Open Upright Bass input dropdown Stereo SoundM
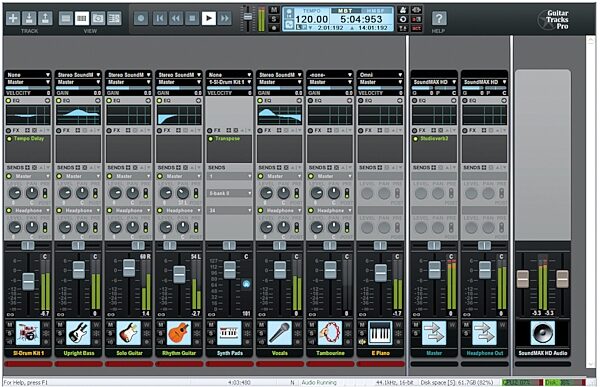Viewport: 600px width, 387px height. 78,75
